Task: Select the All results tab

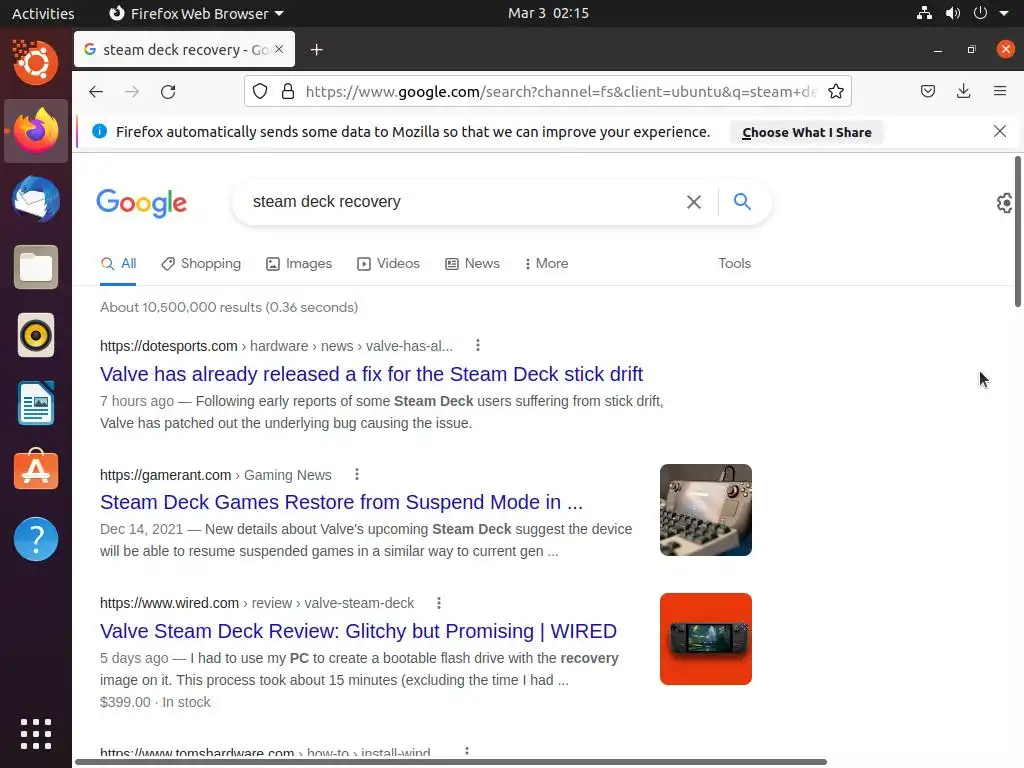Action: pyautogui.click(x=118, y=263)
